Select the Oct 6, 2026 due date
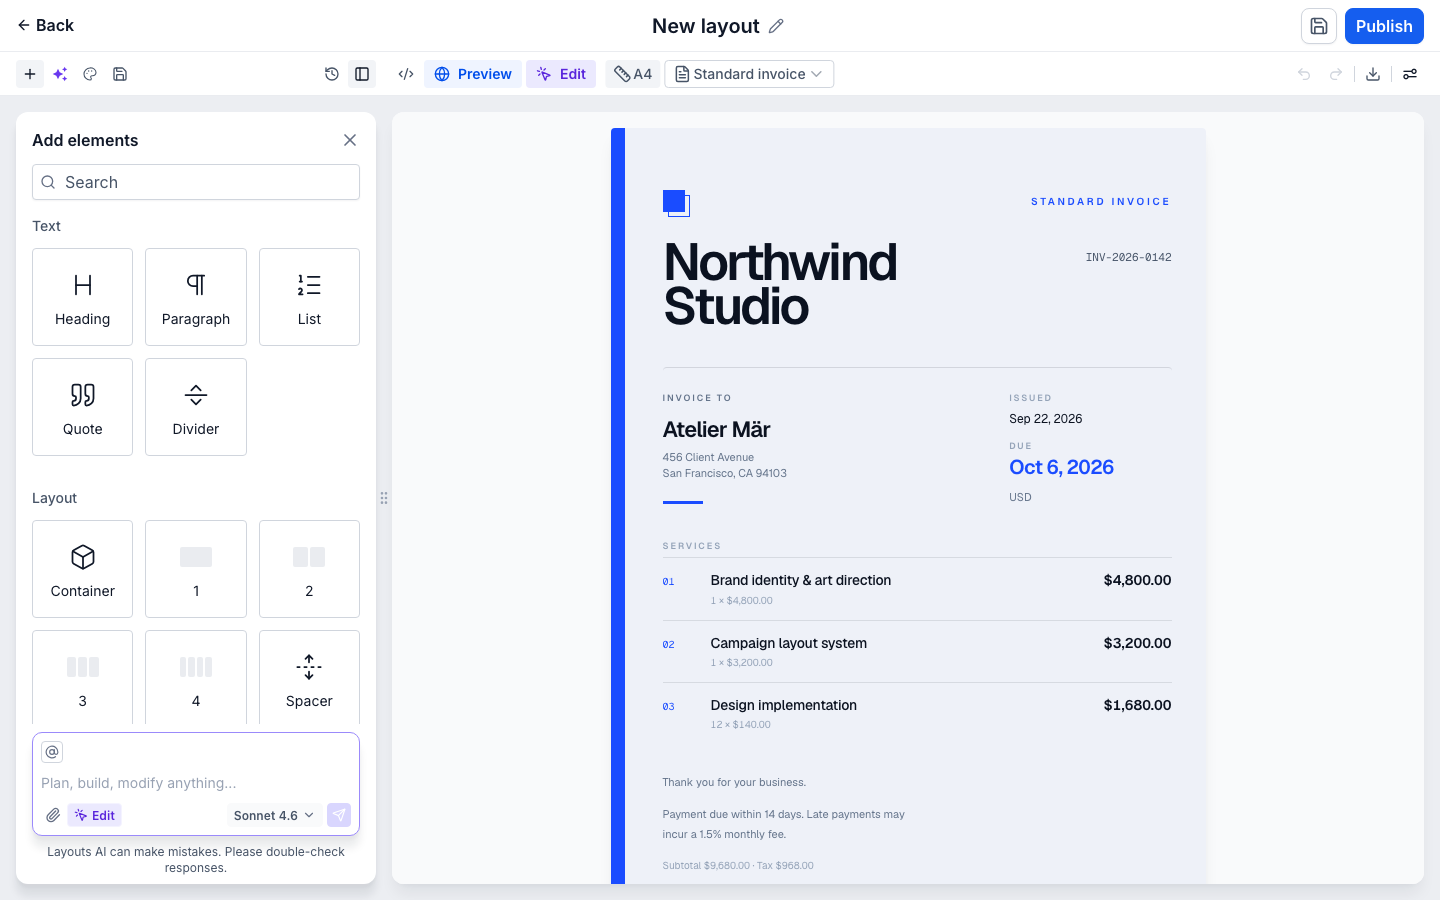 (1061, 467)
